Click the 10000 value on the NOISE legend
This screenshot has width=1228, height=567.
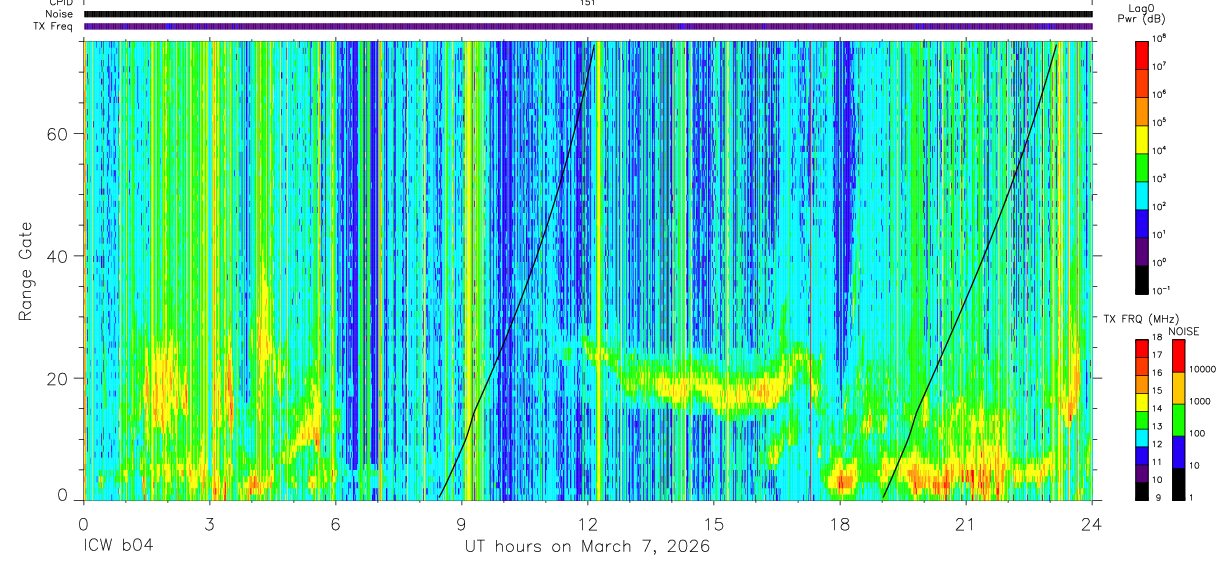pyautogui.click(x=1203, y=369)
